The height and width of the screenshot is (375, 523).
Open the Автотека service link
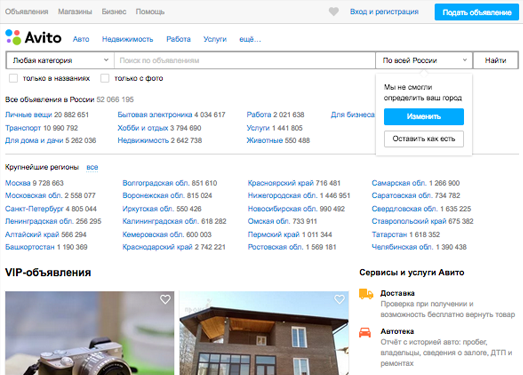coord(397,332)
